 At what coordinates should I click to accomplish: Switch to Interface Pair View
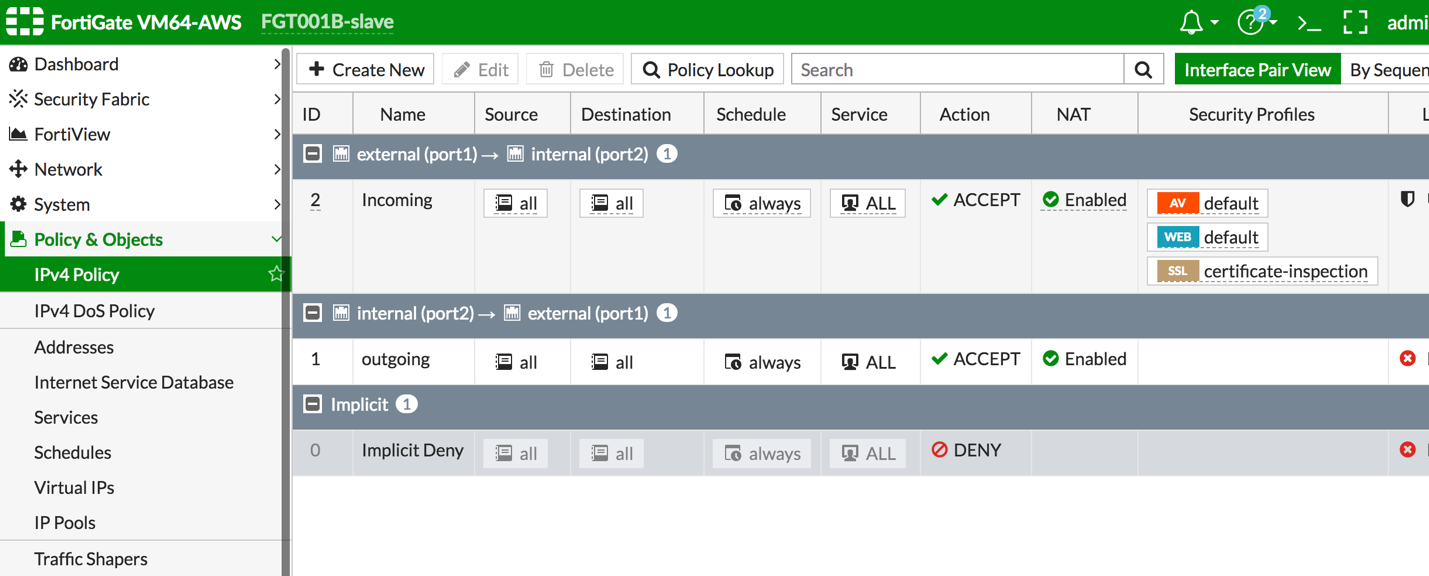pyautogui.click(x=1257, y=70)
